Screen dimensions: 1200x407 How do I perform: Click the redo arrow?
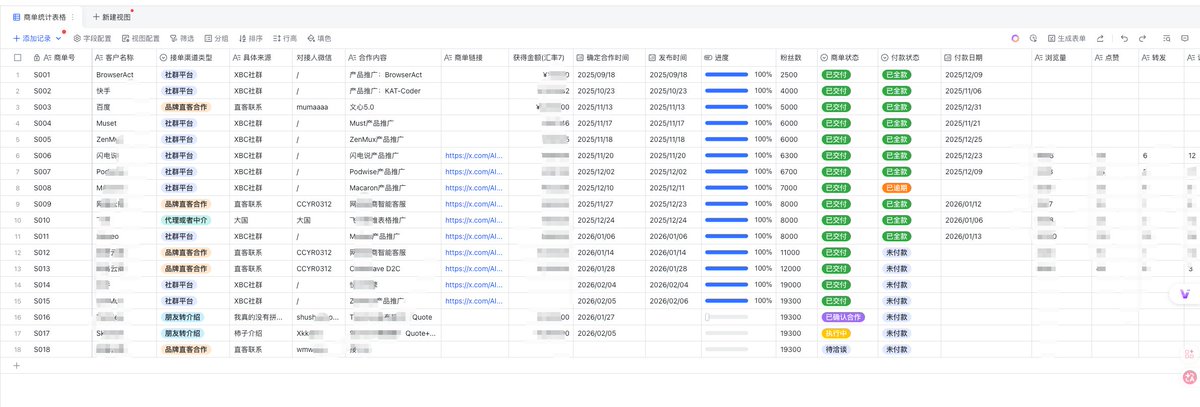coord(1142,37)
